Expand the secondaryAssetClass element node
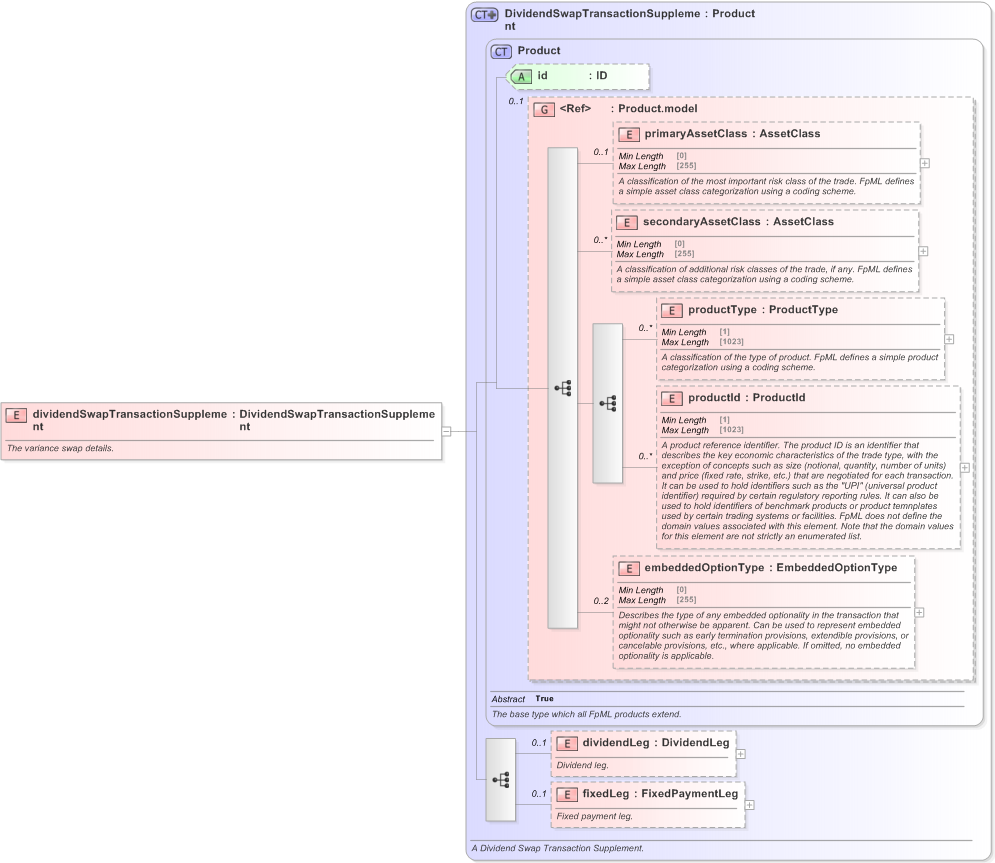 [923, 251]
